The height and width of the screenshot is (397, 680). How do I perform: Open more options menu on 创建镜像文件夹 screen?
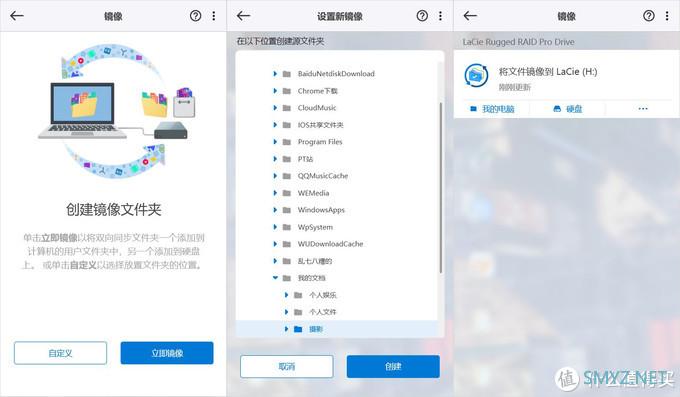[214, 16]
